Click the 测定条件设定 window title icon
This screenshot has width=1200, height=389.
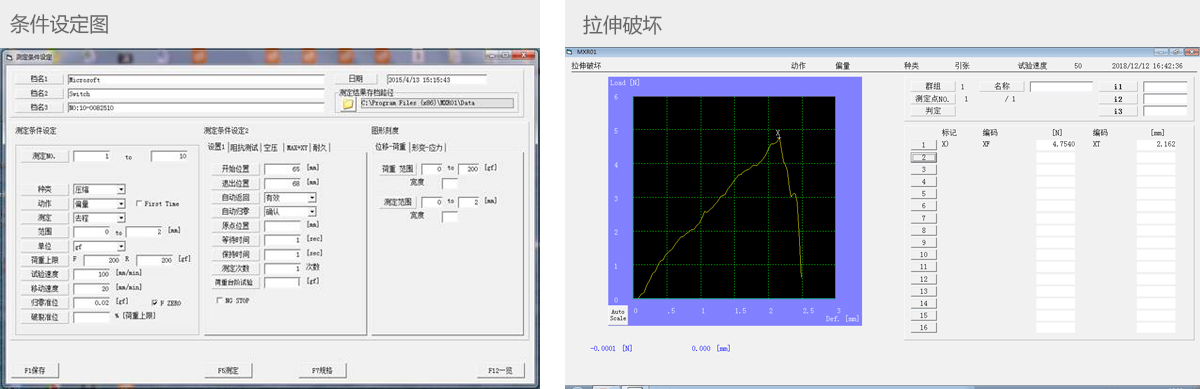[9, 57]
